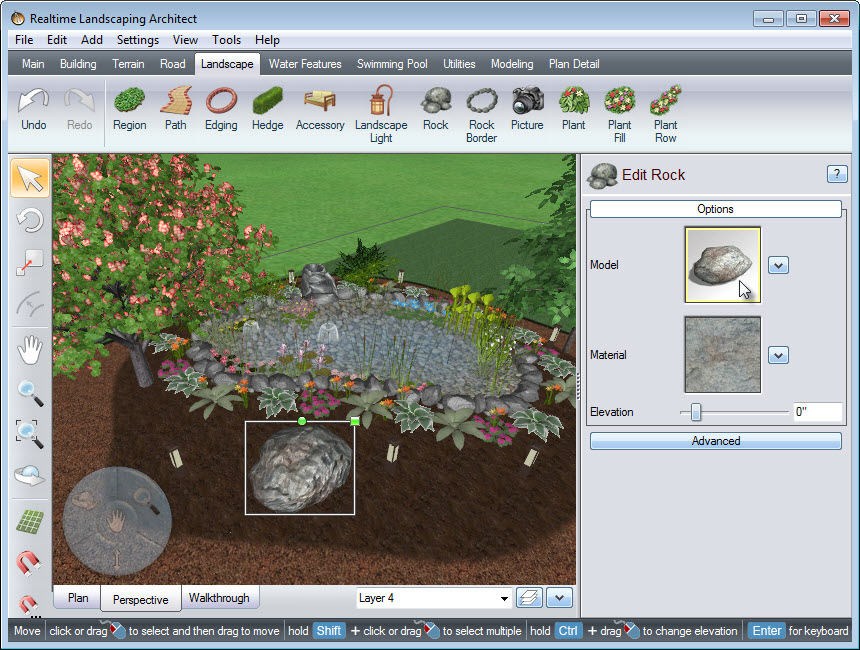Click the Edit Rock help question button

[x=836, y=174]
